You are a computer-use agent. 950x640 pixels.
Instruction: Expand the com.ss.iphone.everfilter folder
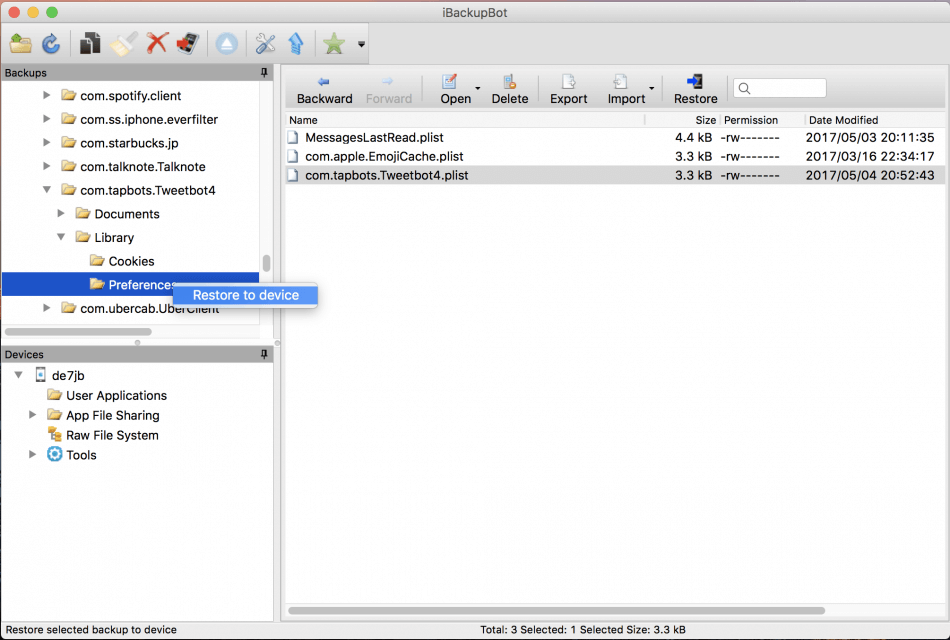[47, 119]
